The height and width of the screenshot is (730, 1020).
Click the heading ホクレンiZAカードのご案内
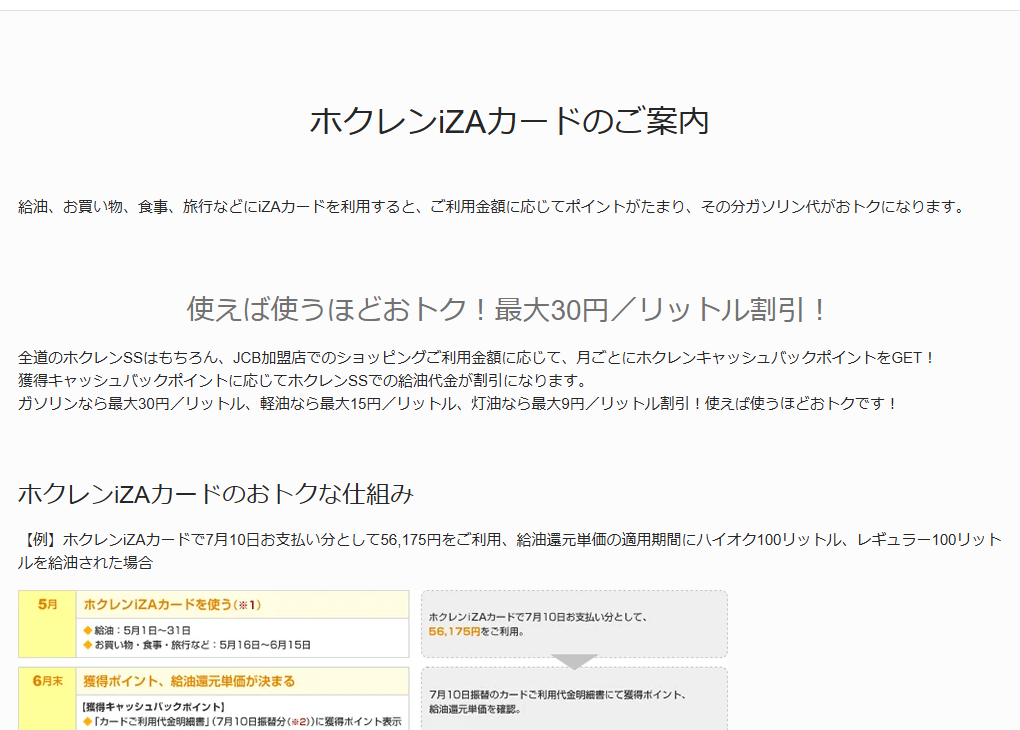[509, 121]
